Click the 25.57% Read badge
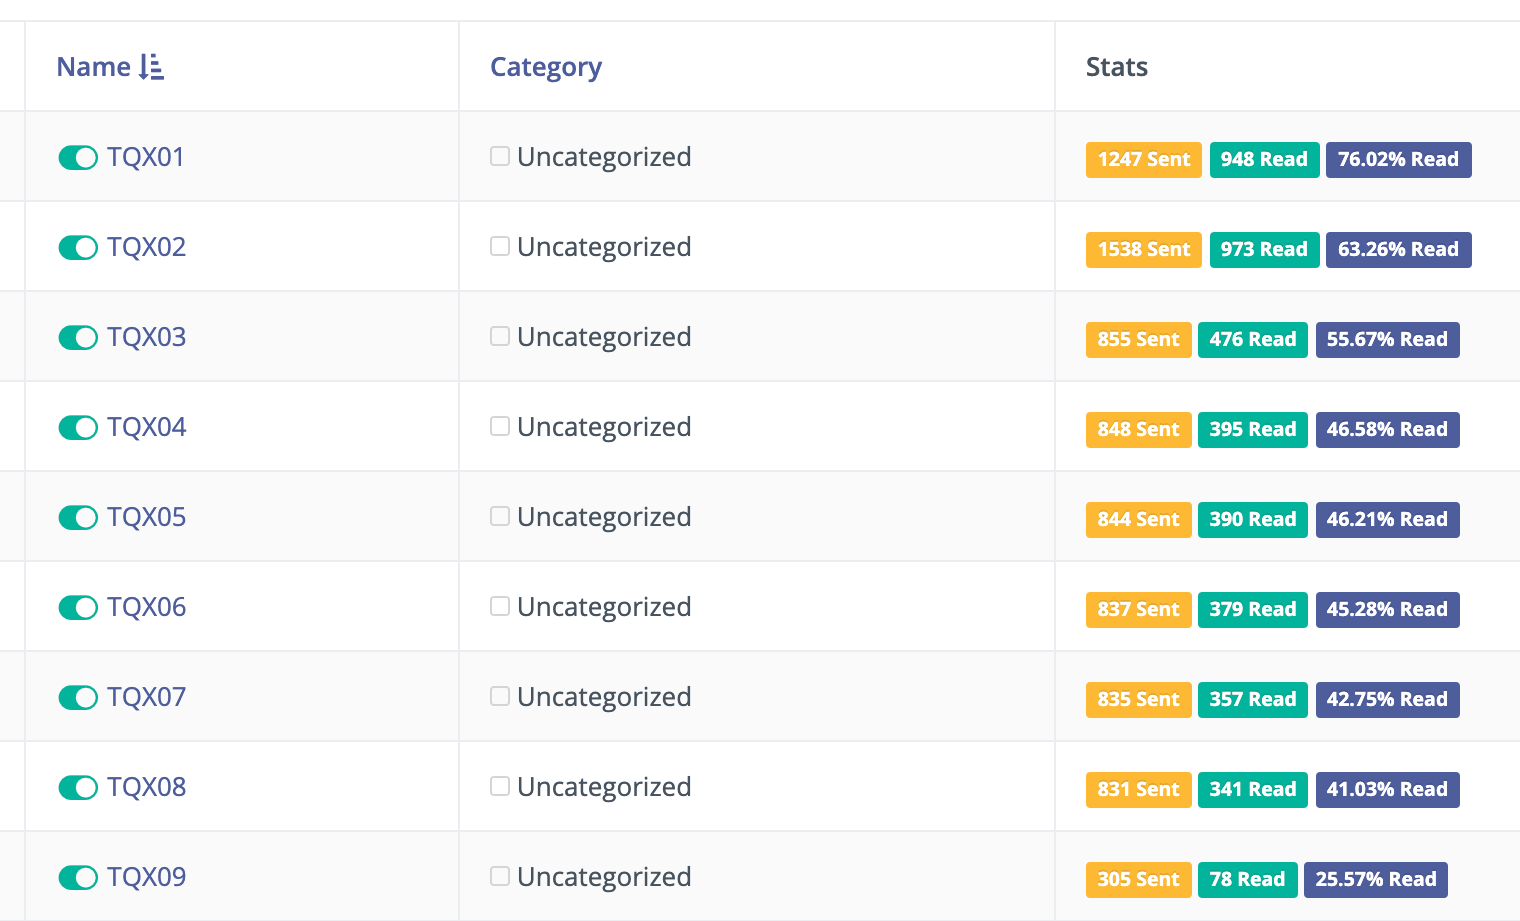 tap(1376, 880)
